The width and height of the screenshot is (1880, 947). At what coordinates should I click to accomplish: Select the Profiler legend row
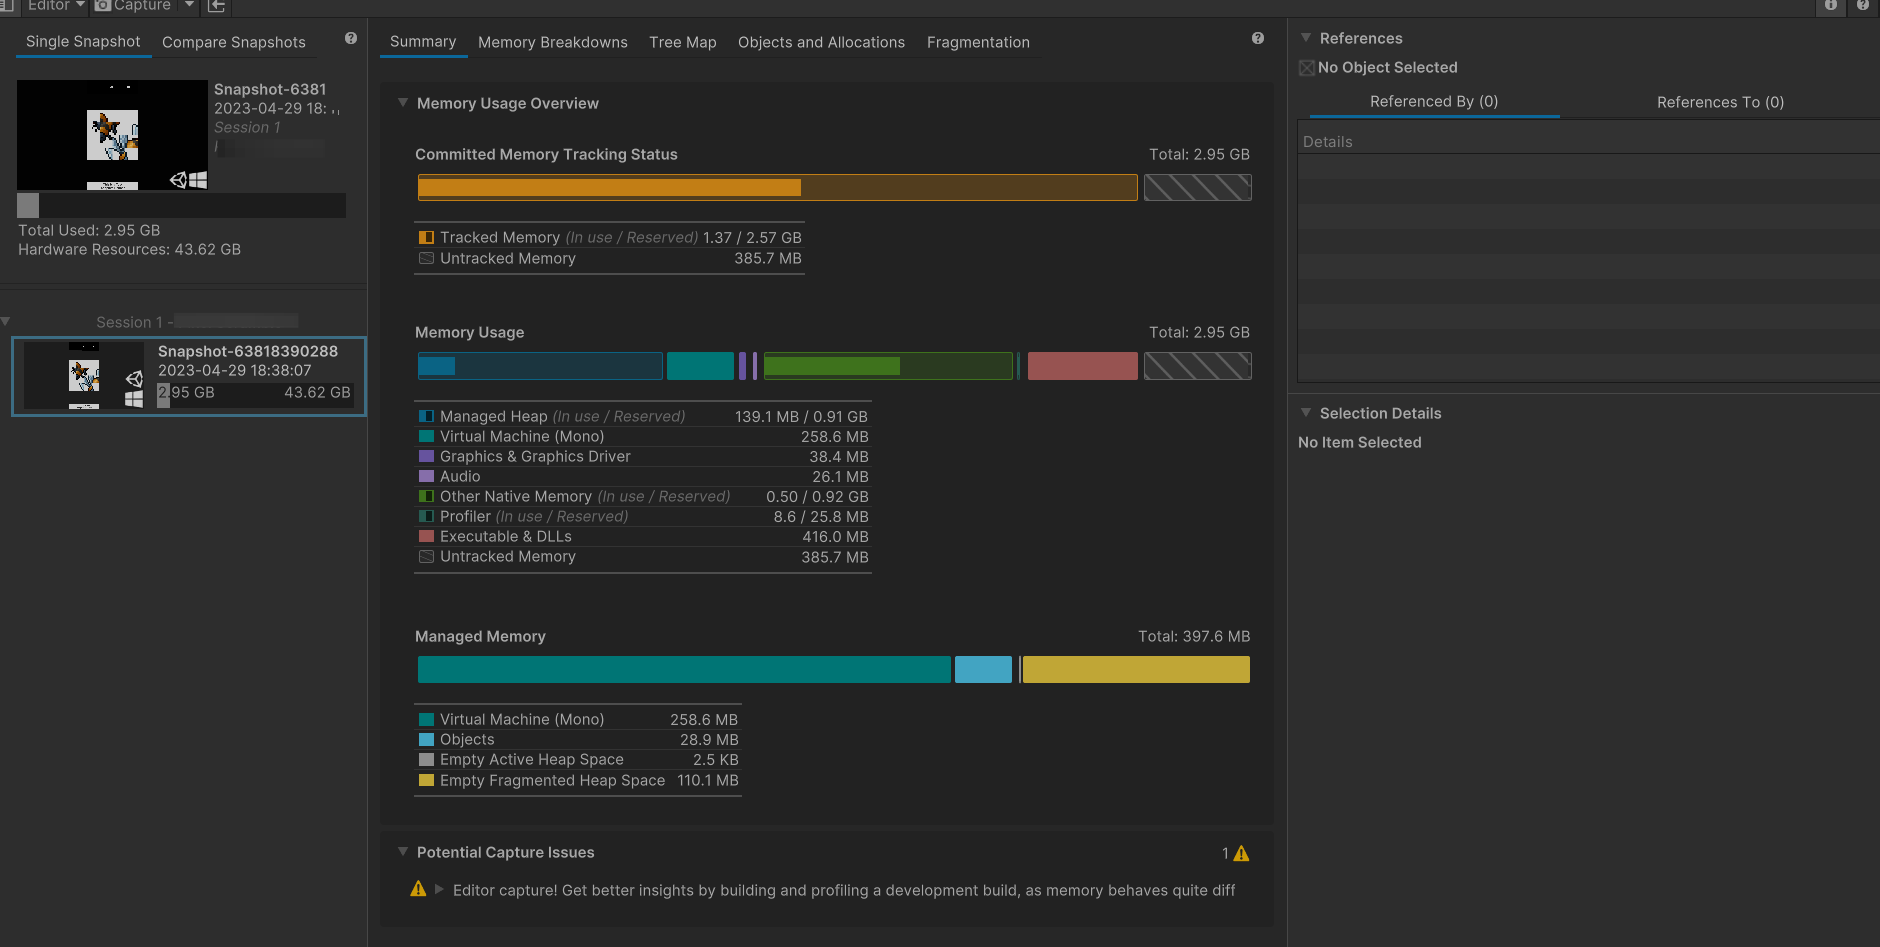(x=643, y=517)
